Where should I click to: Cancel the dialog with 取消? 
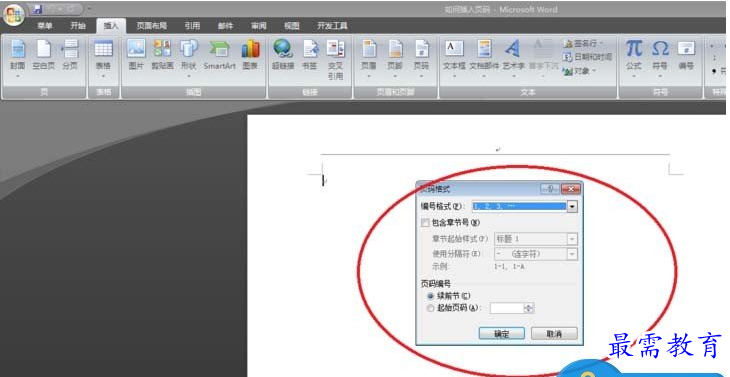pos(554,334)
